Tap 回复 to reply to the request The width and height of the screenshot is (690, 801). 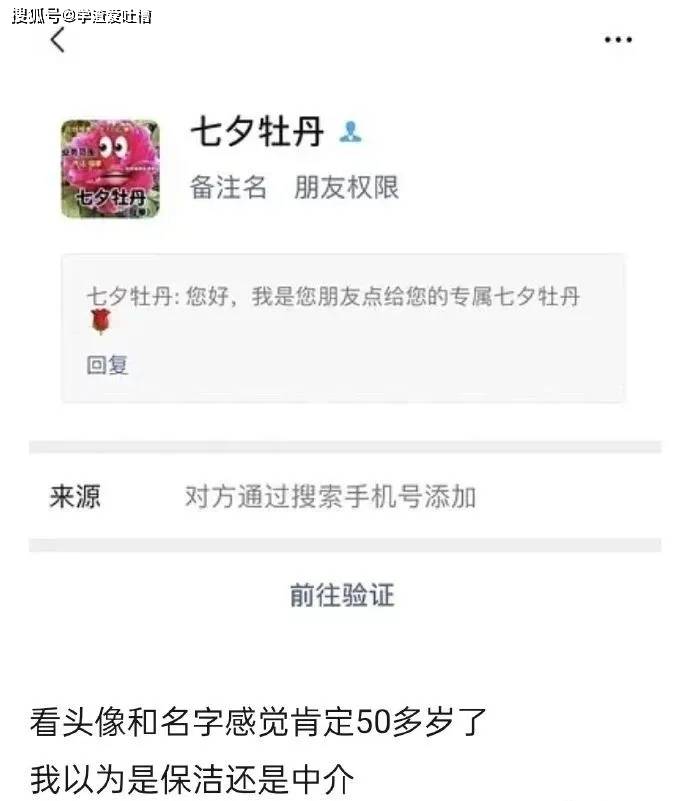[x=107, y=365]
